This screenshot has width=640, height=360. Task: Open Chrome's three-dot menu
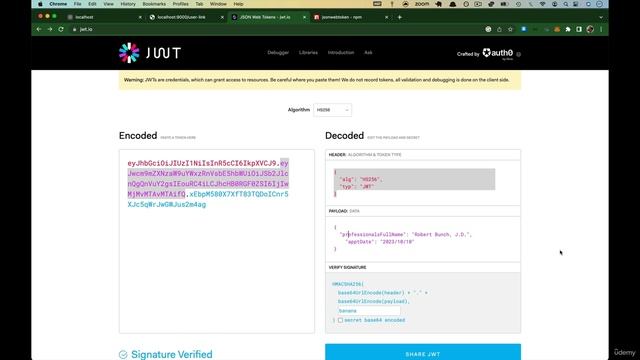(601, 29)
